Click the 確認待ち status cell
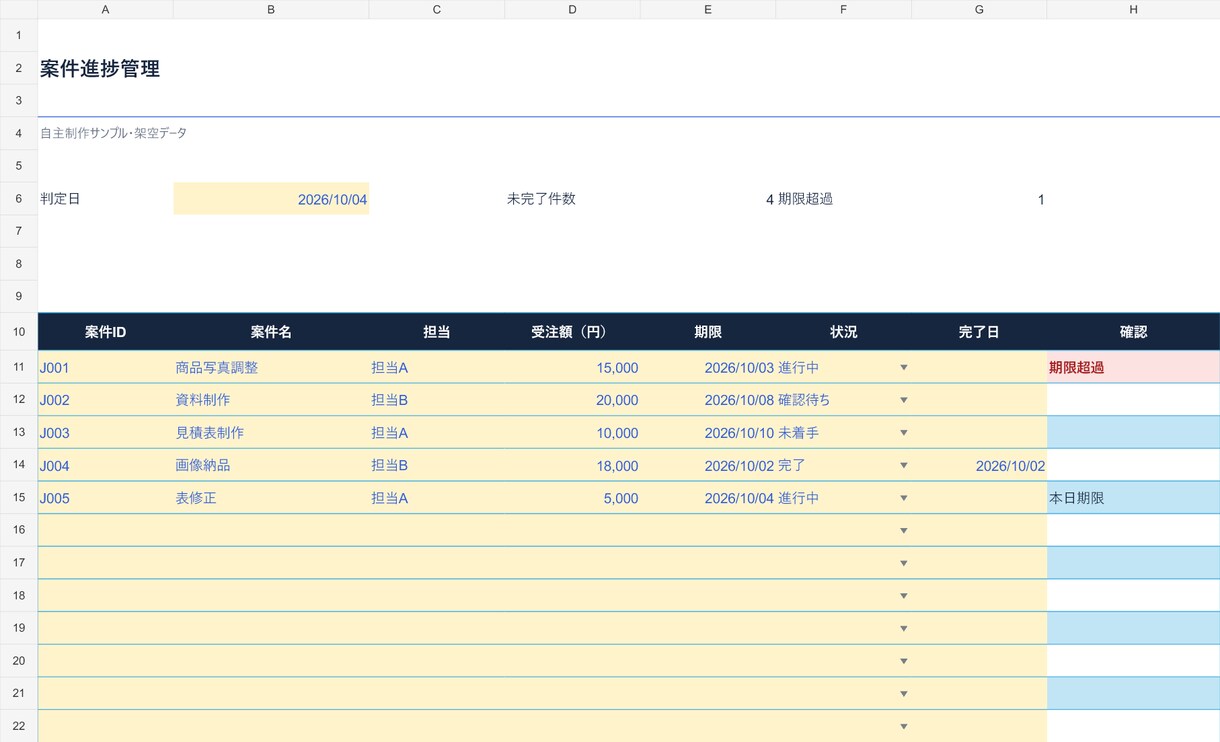1220x742 pixels. click(844, 400)
